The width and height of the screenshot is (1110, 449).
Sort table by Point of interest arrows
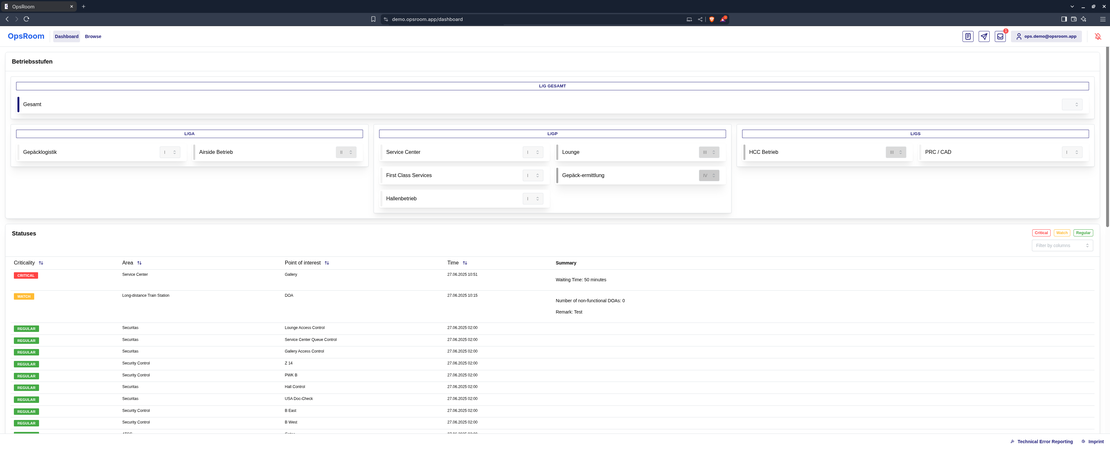(327, 263)
